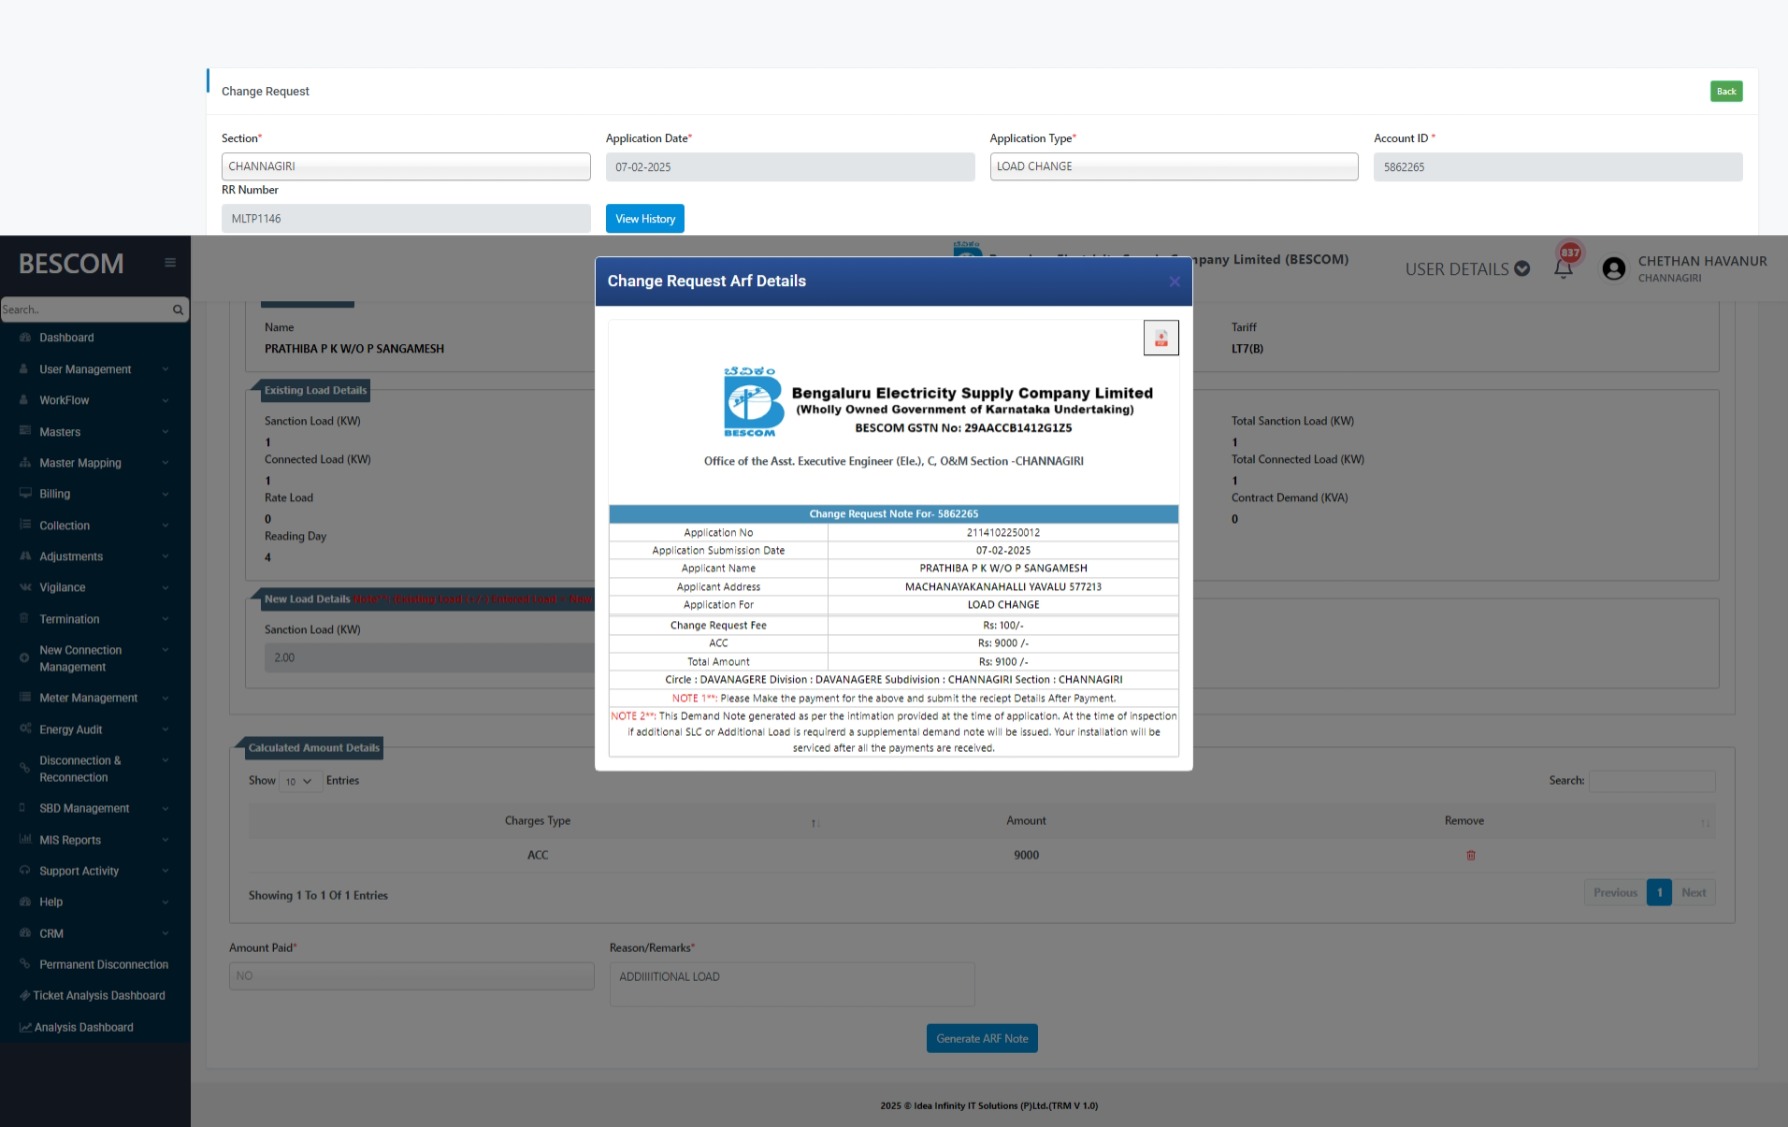Click the search magnifier in sidebar
Viewport: 1788px width, 1127px height.
click(178, 310)
